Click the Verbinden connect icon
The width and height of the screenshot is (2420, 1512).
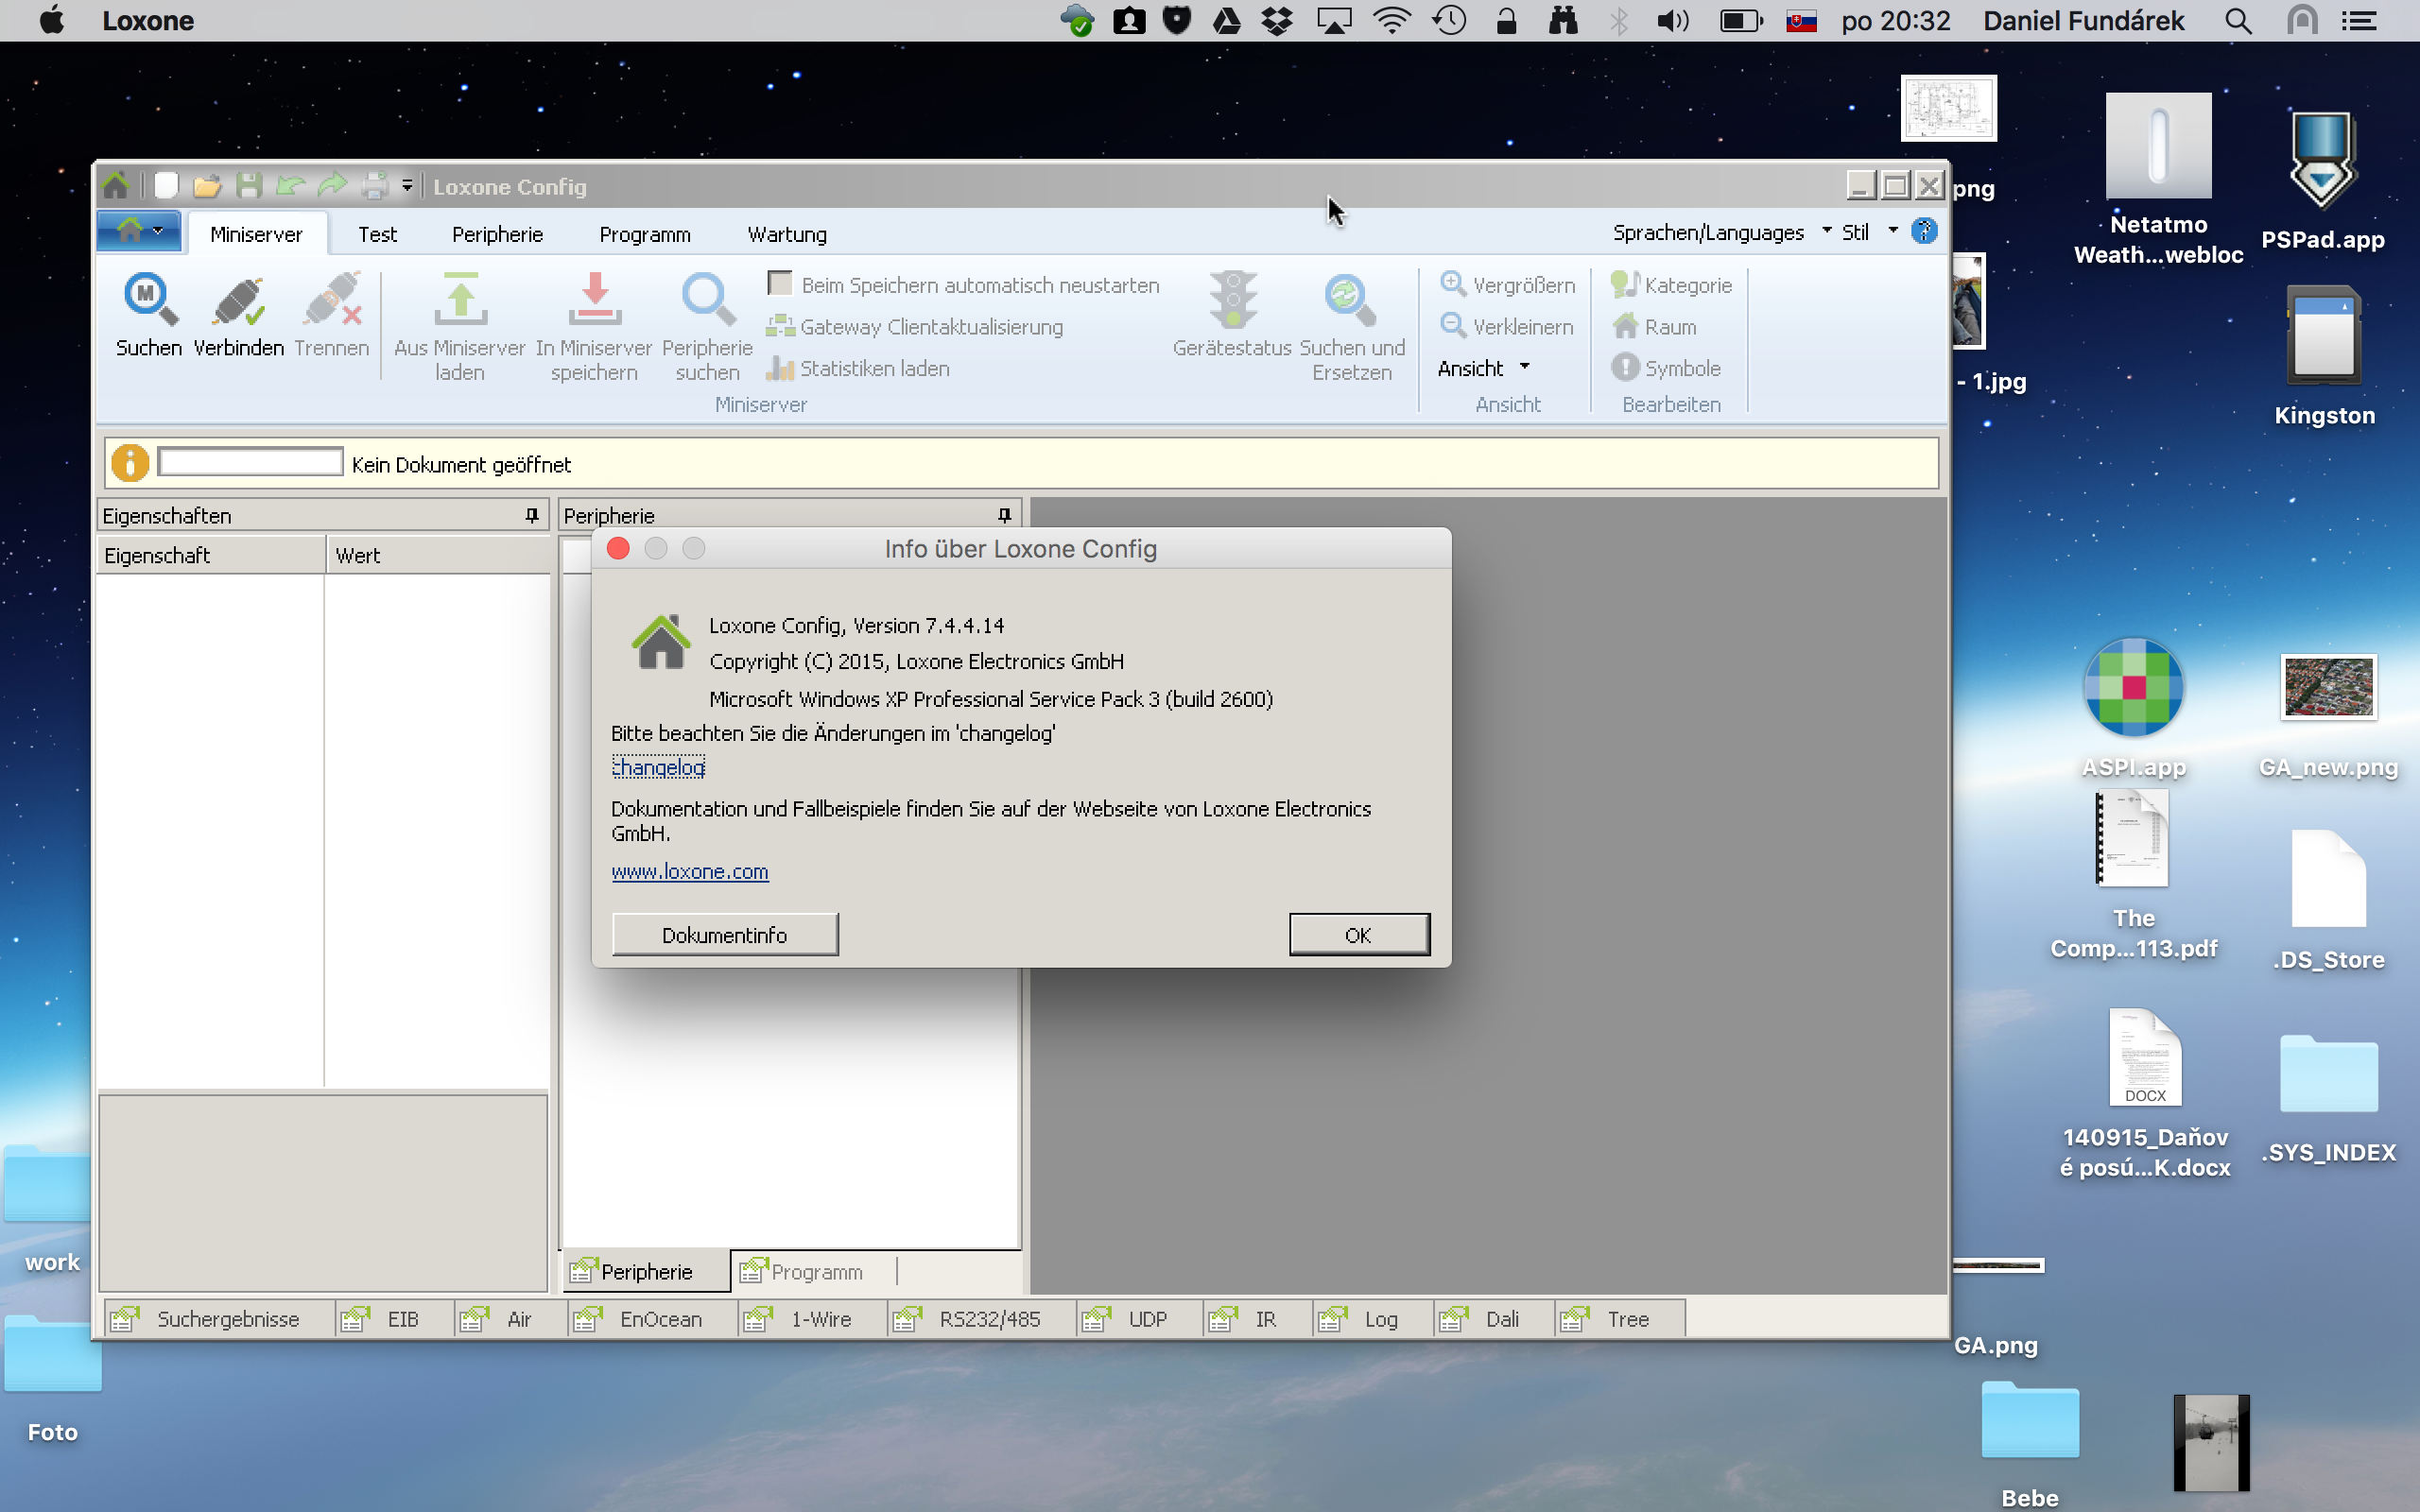pos(238,300)
